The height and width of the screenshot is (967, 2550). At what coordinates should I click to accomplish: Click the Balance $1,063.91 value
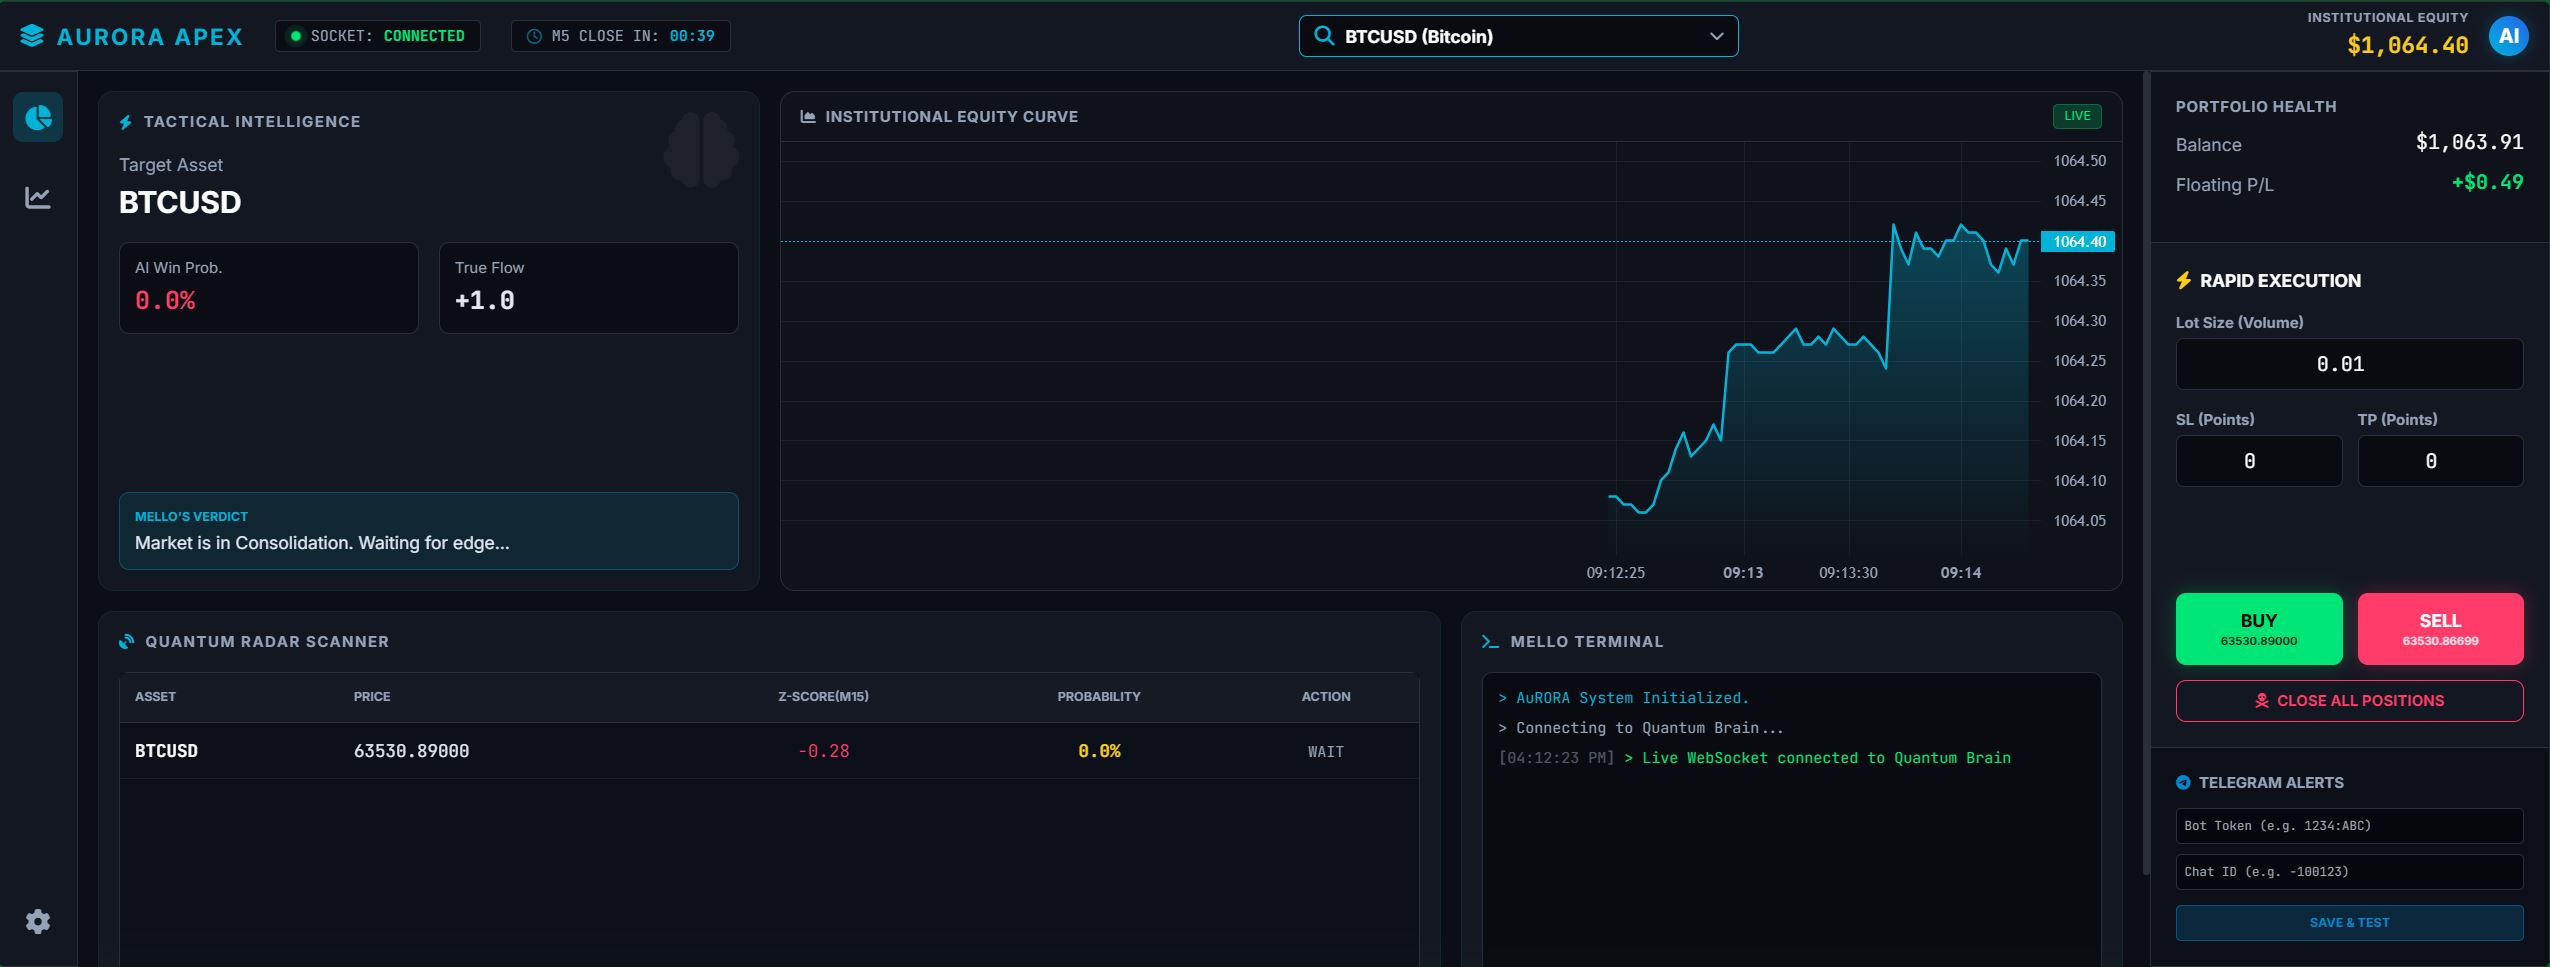[2469, 142]
